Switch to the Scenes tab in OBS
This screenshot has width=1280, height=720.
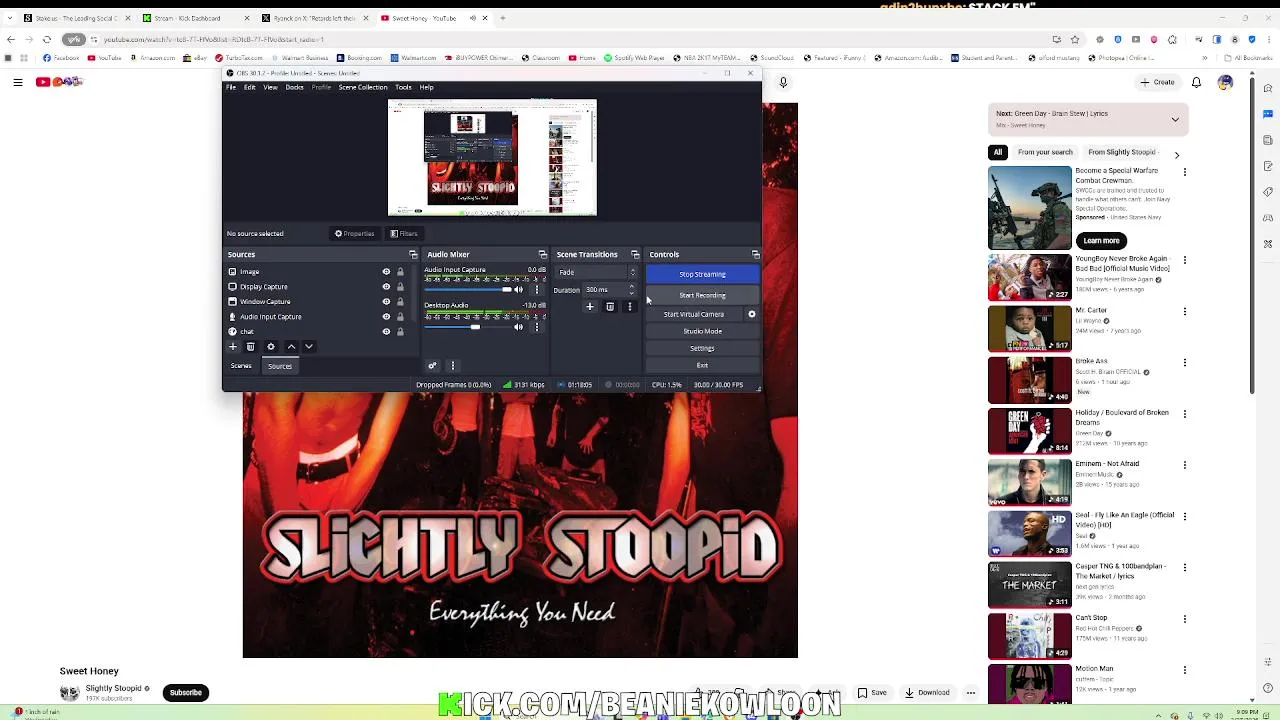click(x=241, y=366)
